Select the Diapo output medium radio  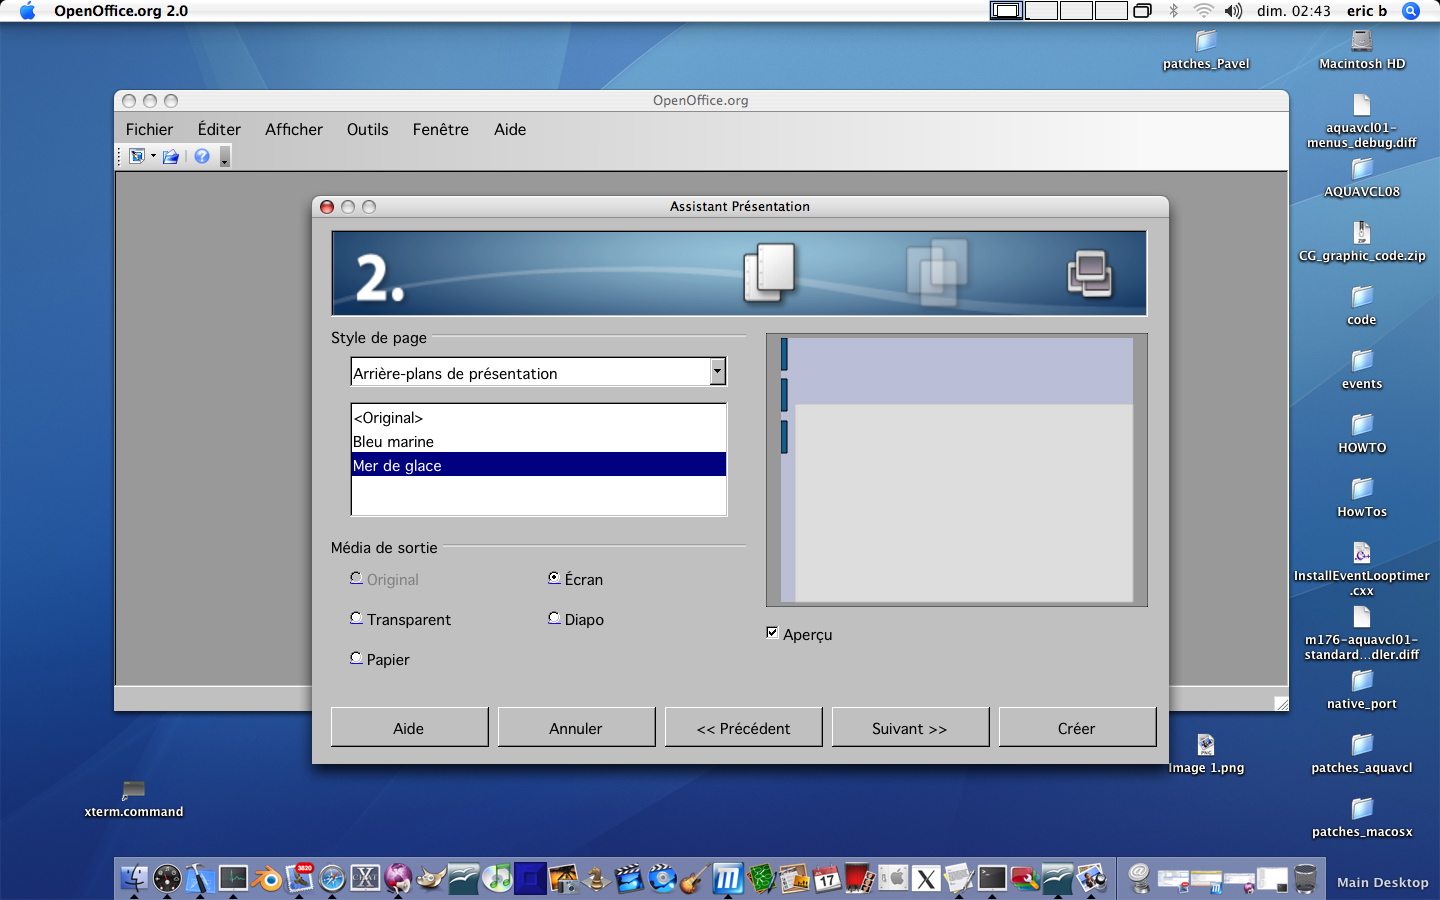point(554,618)
